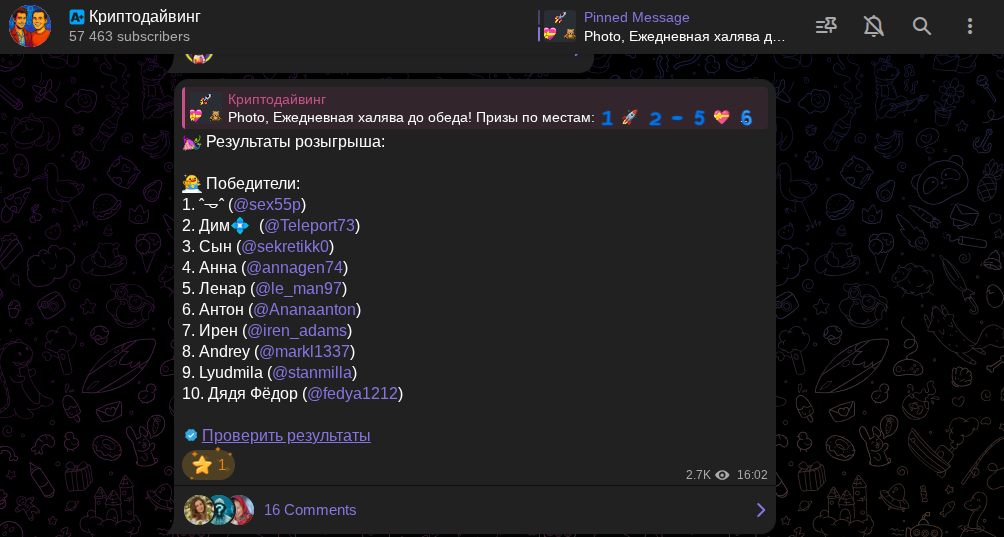This screenshot has height=537, width=1004.
Task: Click the pinned messages list icon
Action: [x=826, y=26]
